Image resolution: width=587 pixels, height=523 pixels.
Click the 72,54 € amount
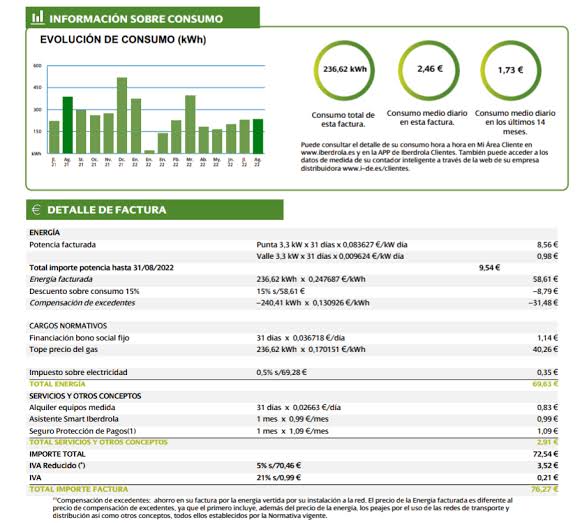(x=545, y=454)
